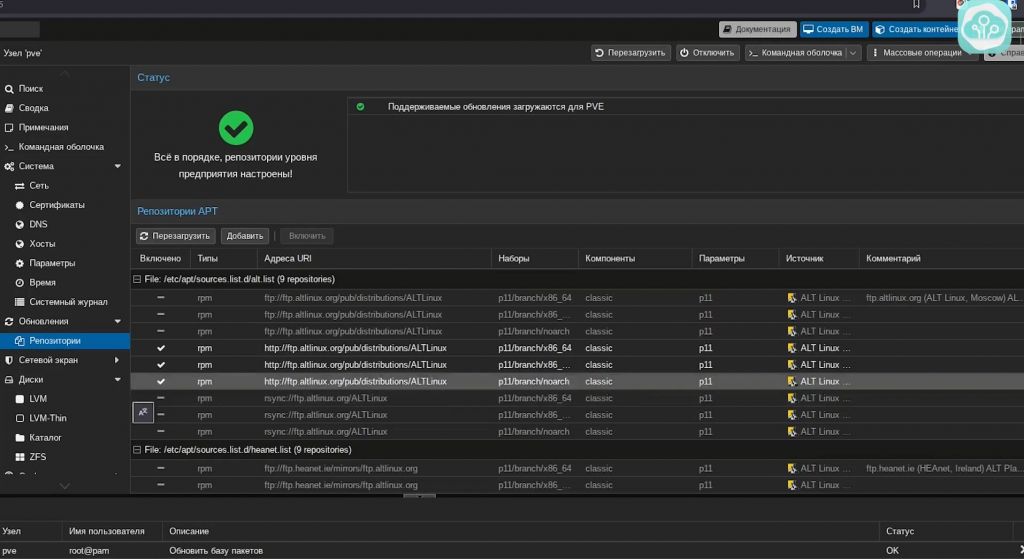Click the Добавить repository button
The width and height of the screenshot is (1024, 559).
[x=245, y=236]
